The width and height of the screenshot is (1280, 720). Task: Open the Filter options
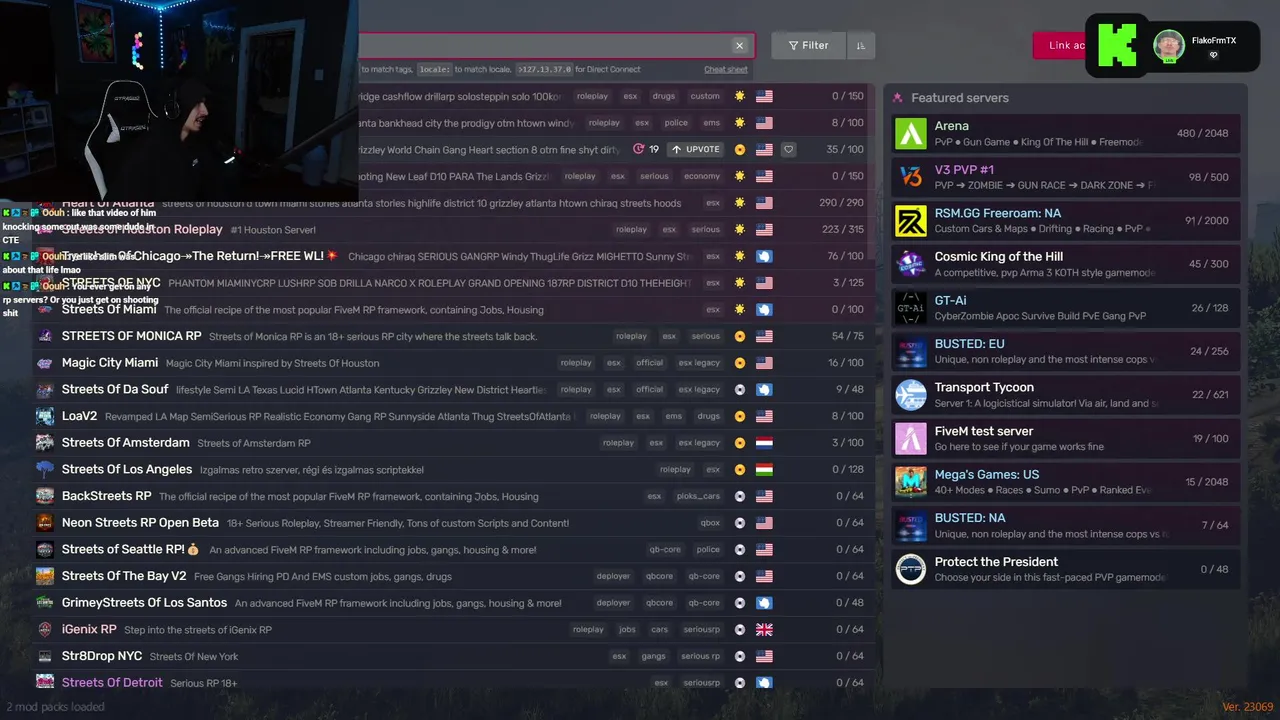coord(808,45)
